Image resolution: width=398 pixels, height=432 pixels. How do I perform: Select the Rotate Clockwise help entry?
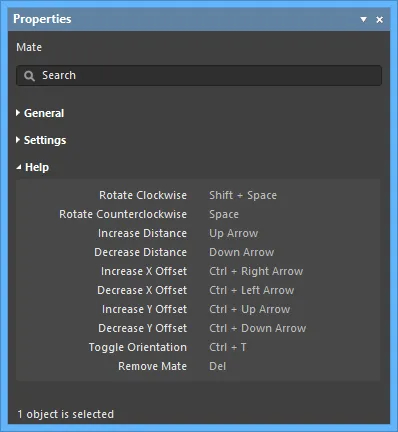(x=143, y=195)
